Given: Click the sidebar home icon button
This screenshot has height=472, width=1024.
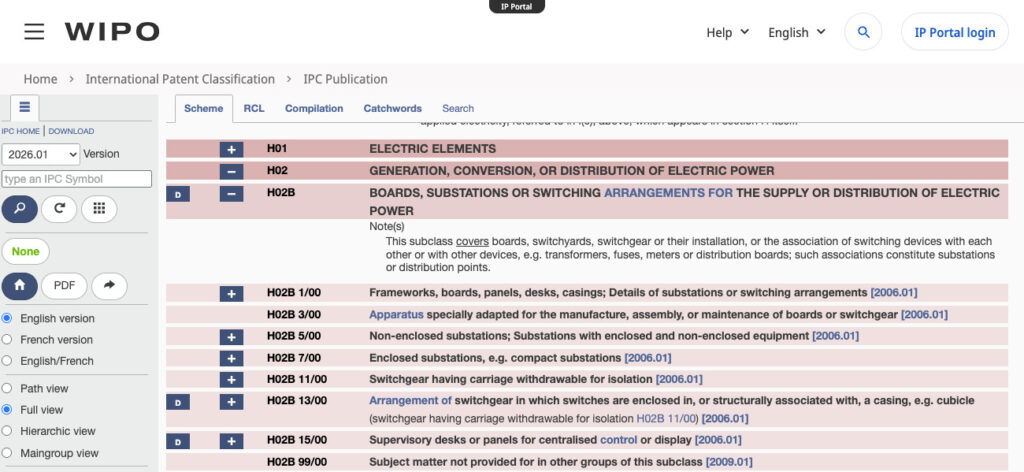Looking at the screenshot, I should [x=20, y=285].
